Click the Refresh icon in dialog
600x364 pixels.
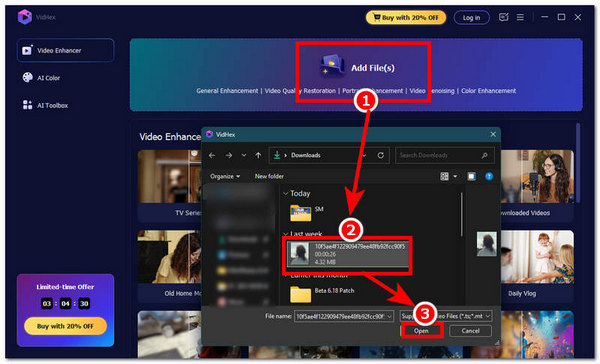(381, 155)
